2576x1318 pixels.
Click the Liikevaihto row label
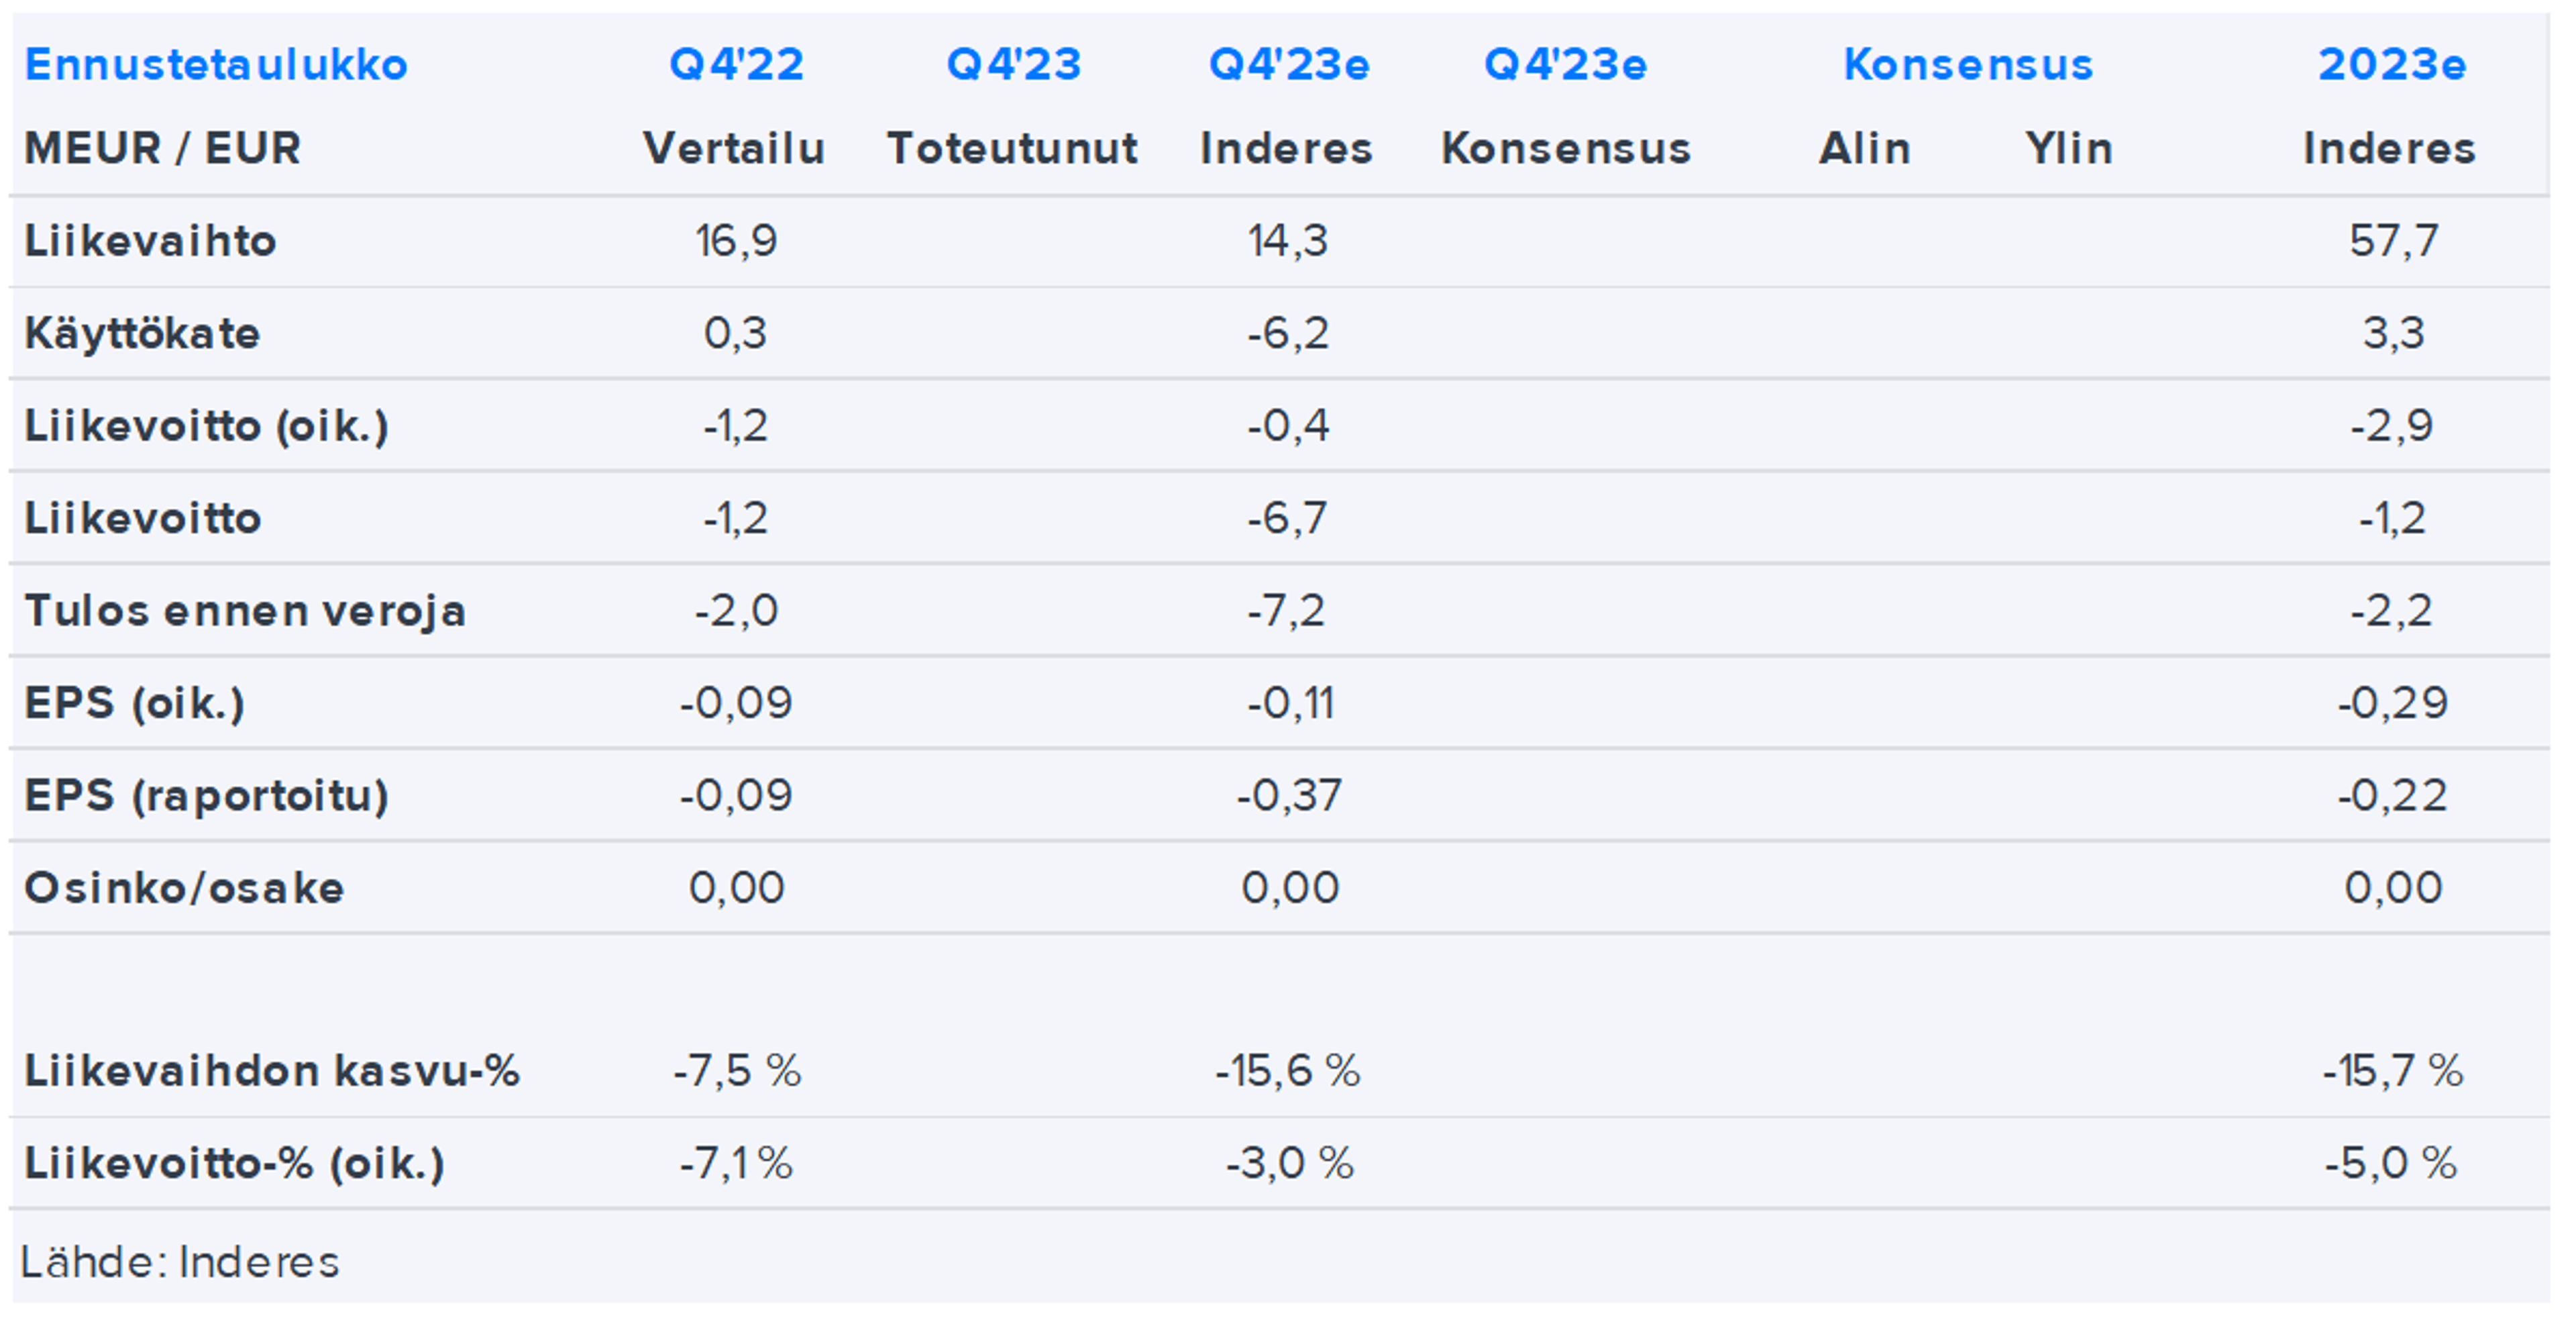pos(150,241)
